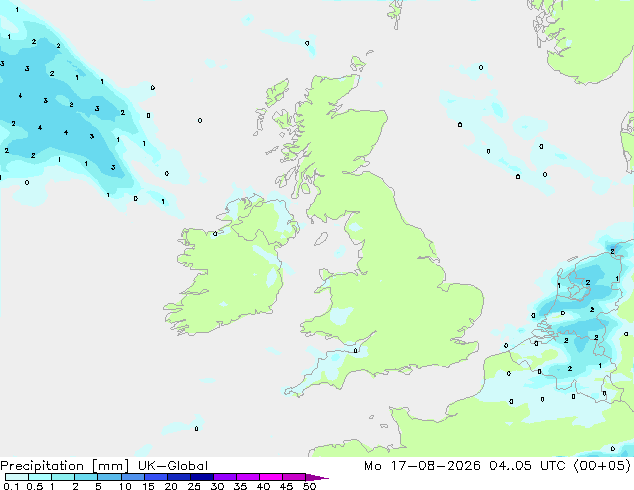The width and height of the screenshot is (634, 490).
Task: Click the 0.5 to 1 mm legend swatch
Action: pos(40,477)
